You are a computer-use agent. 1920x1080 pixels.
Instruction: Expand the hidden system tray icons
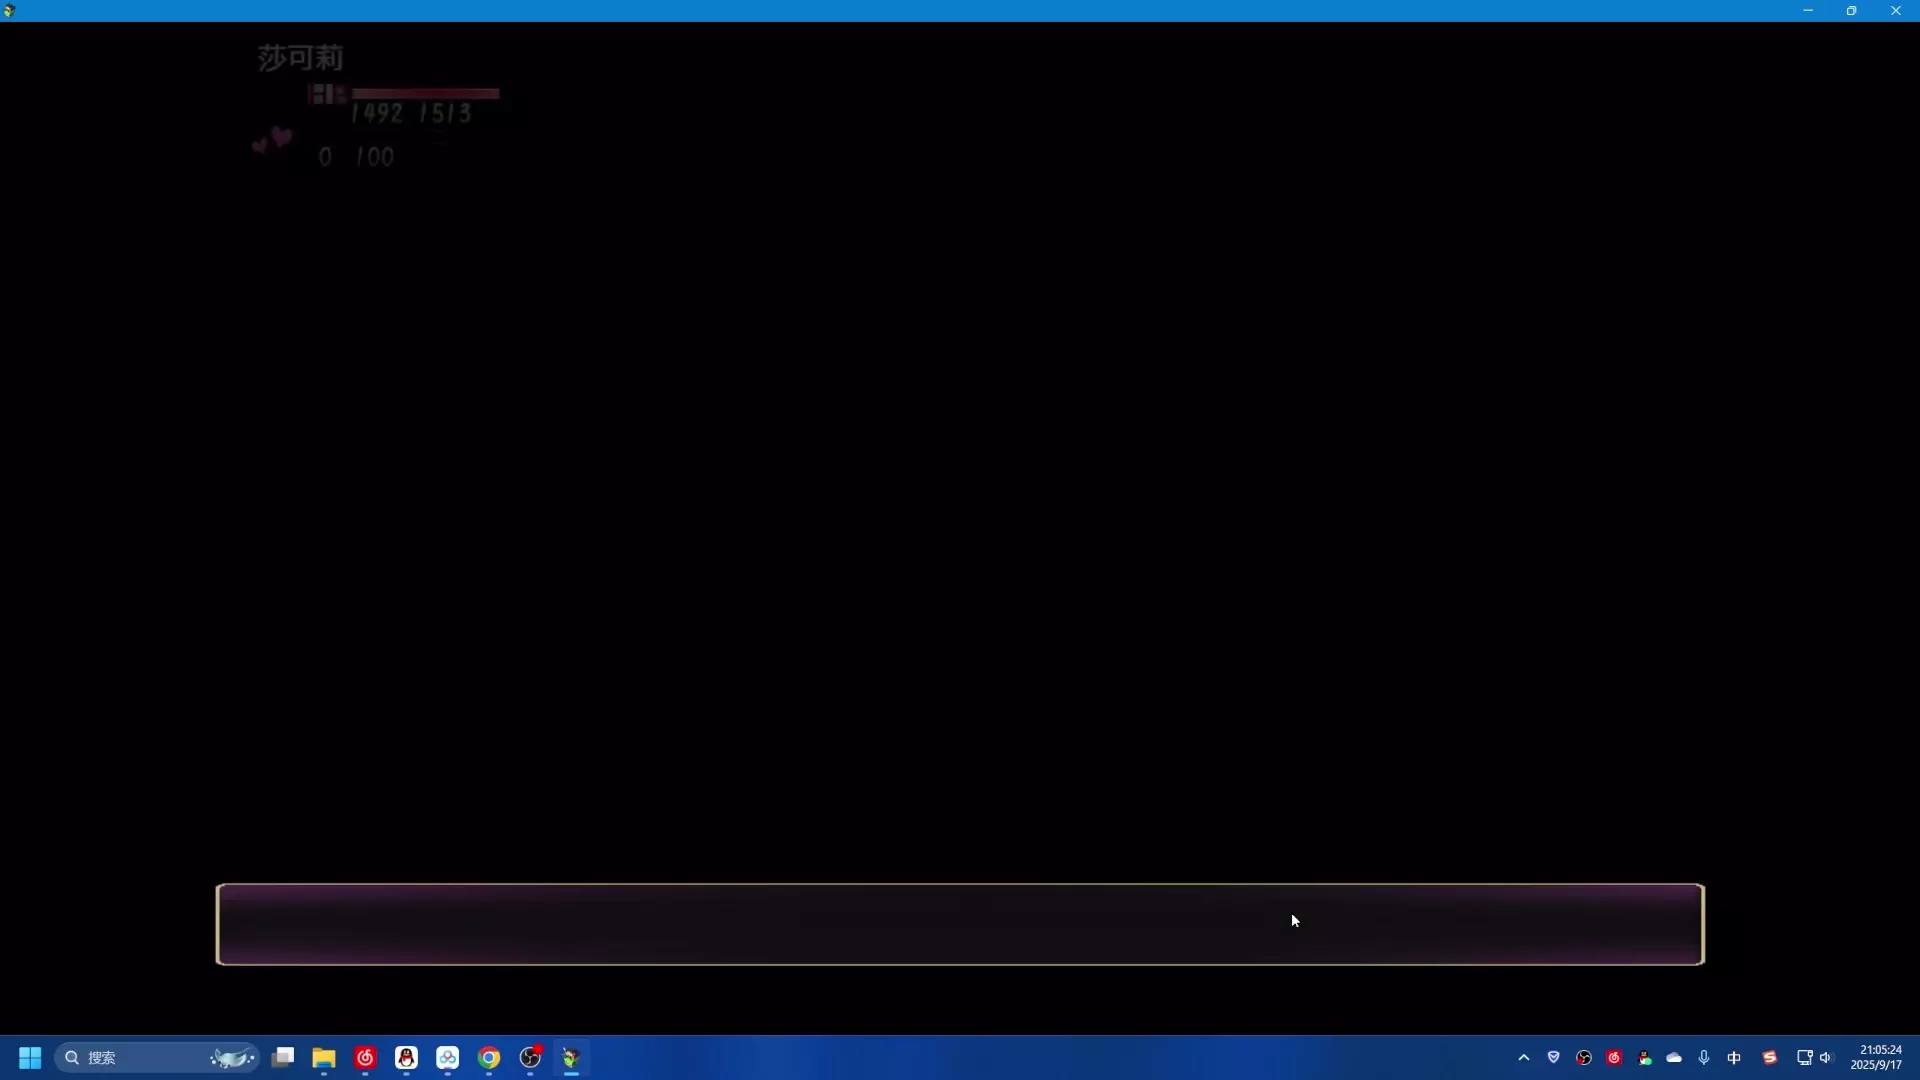pos(1524,1057)
